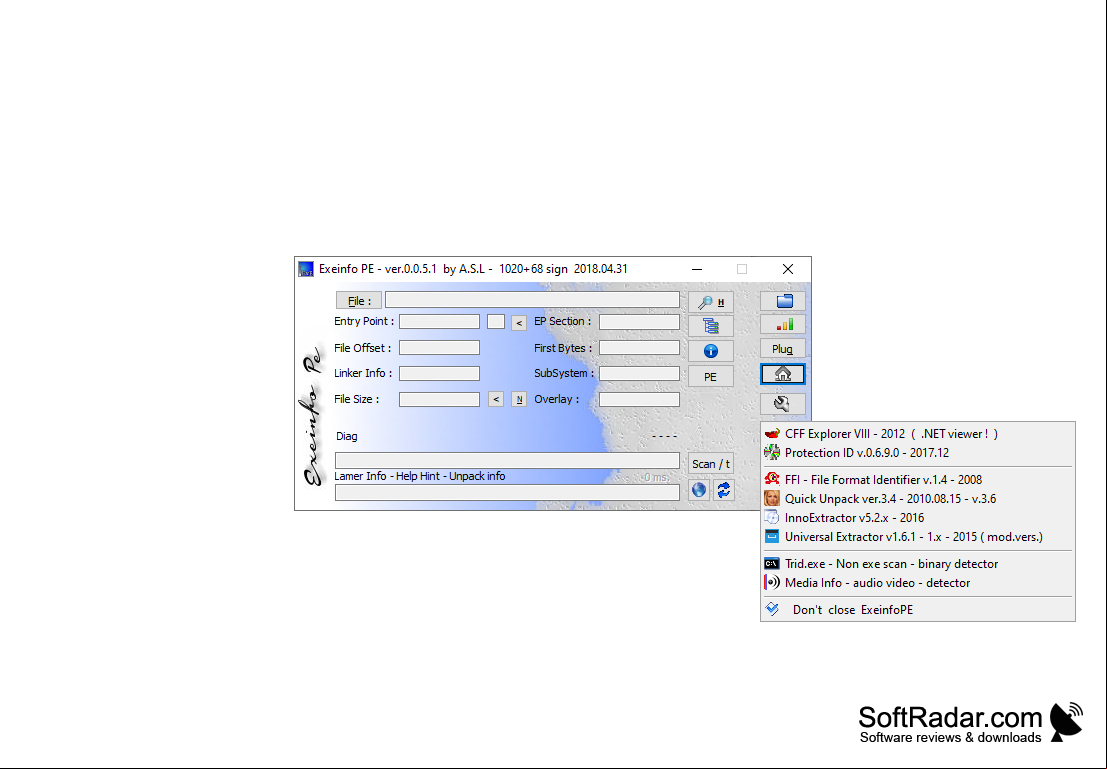The width and height of the screenshot is (1107, 769).
Task: Select Universal Extractor v1.6.1 entry
Action: click(918, 537)
